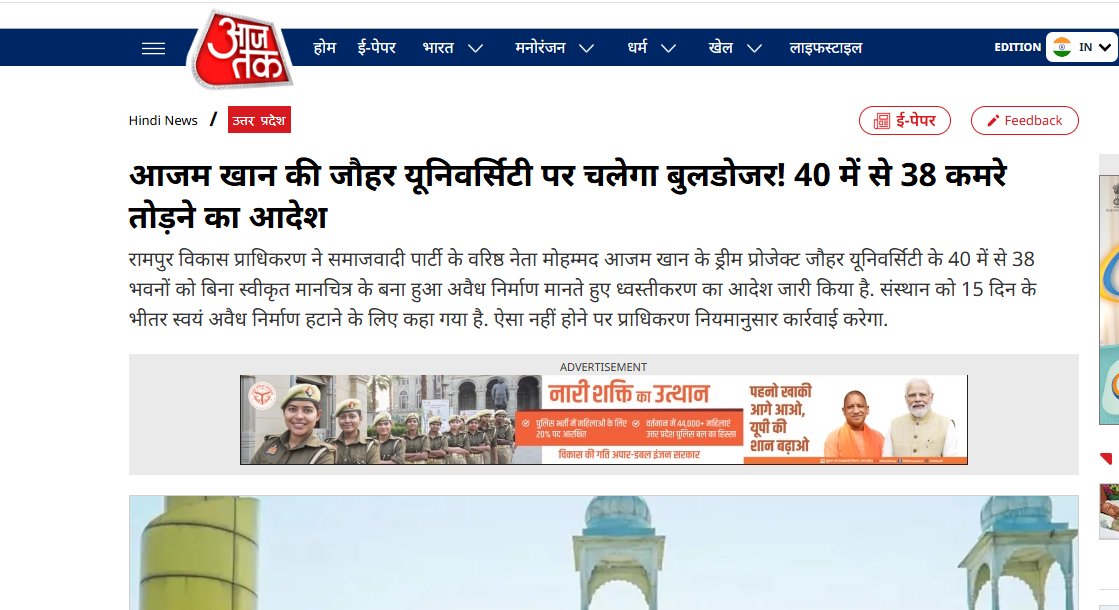
Task: Open the IN edition selector dropdown
Action: coord(1082,47)
